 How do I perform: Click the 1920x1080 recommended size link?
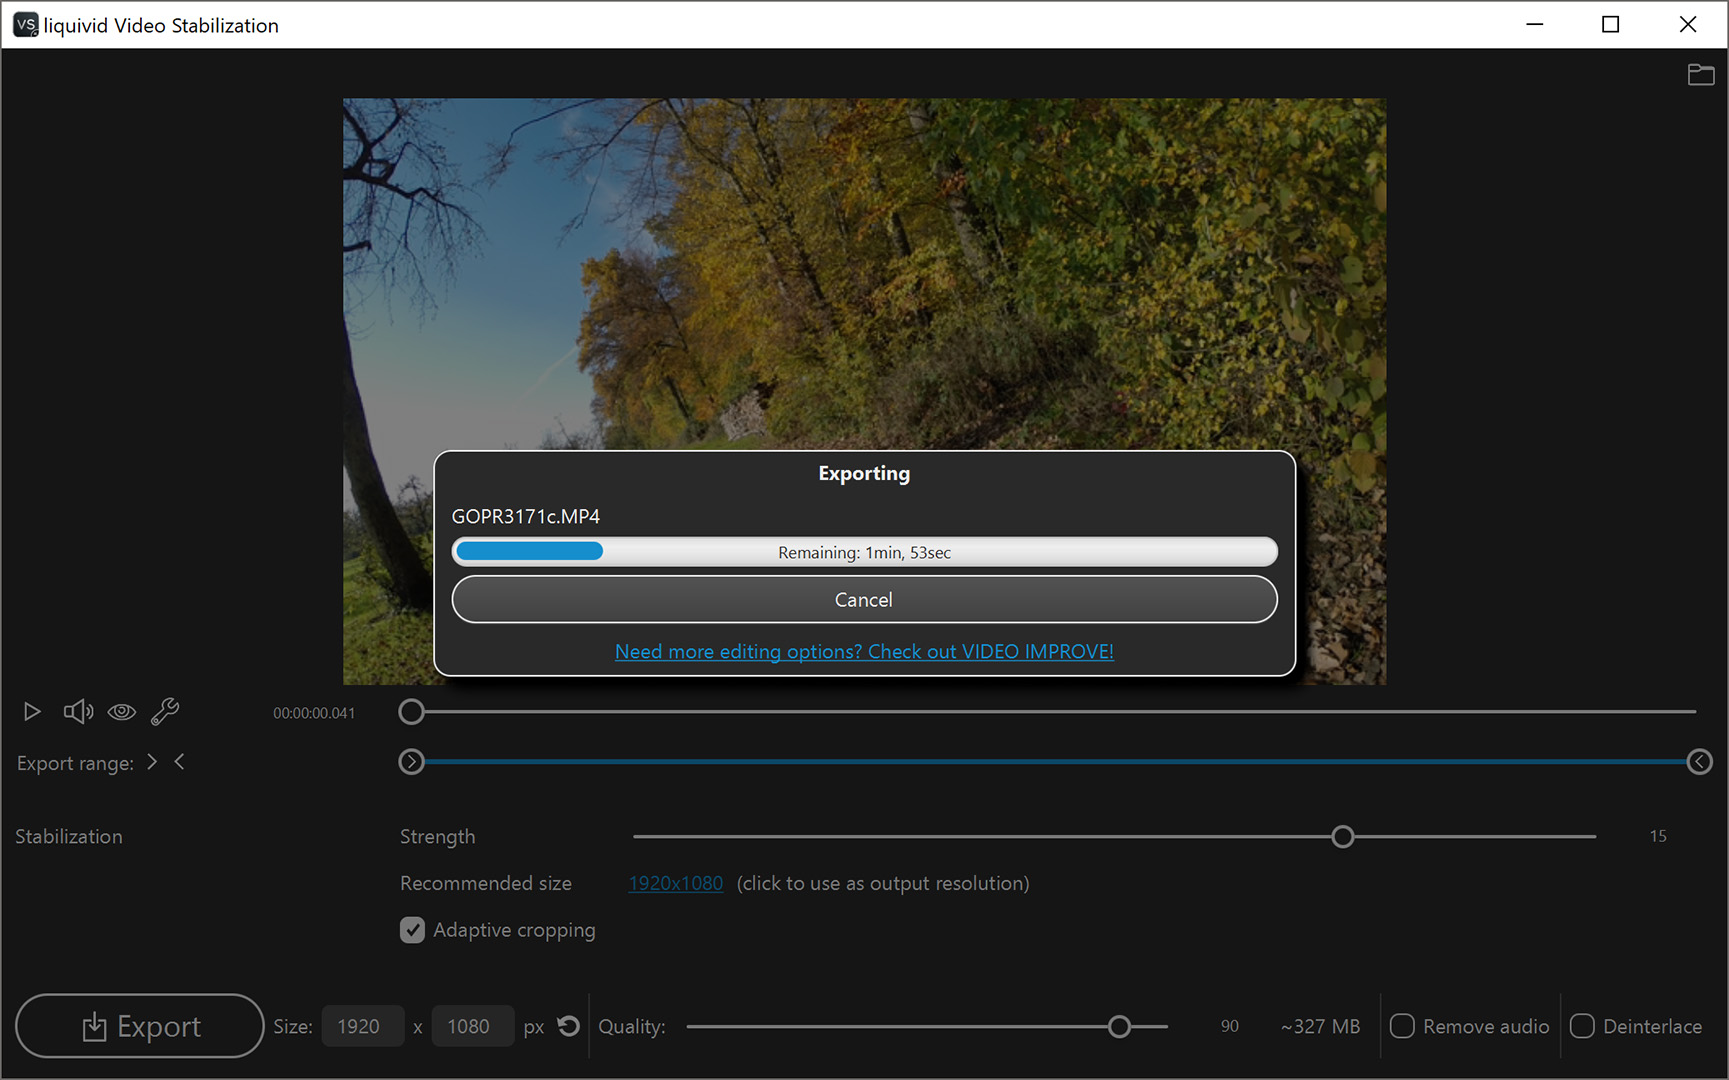(676, 883)
